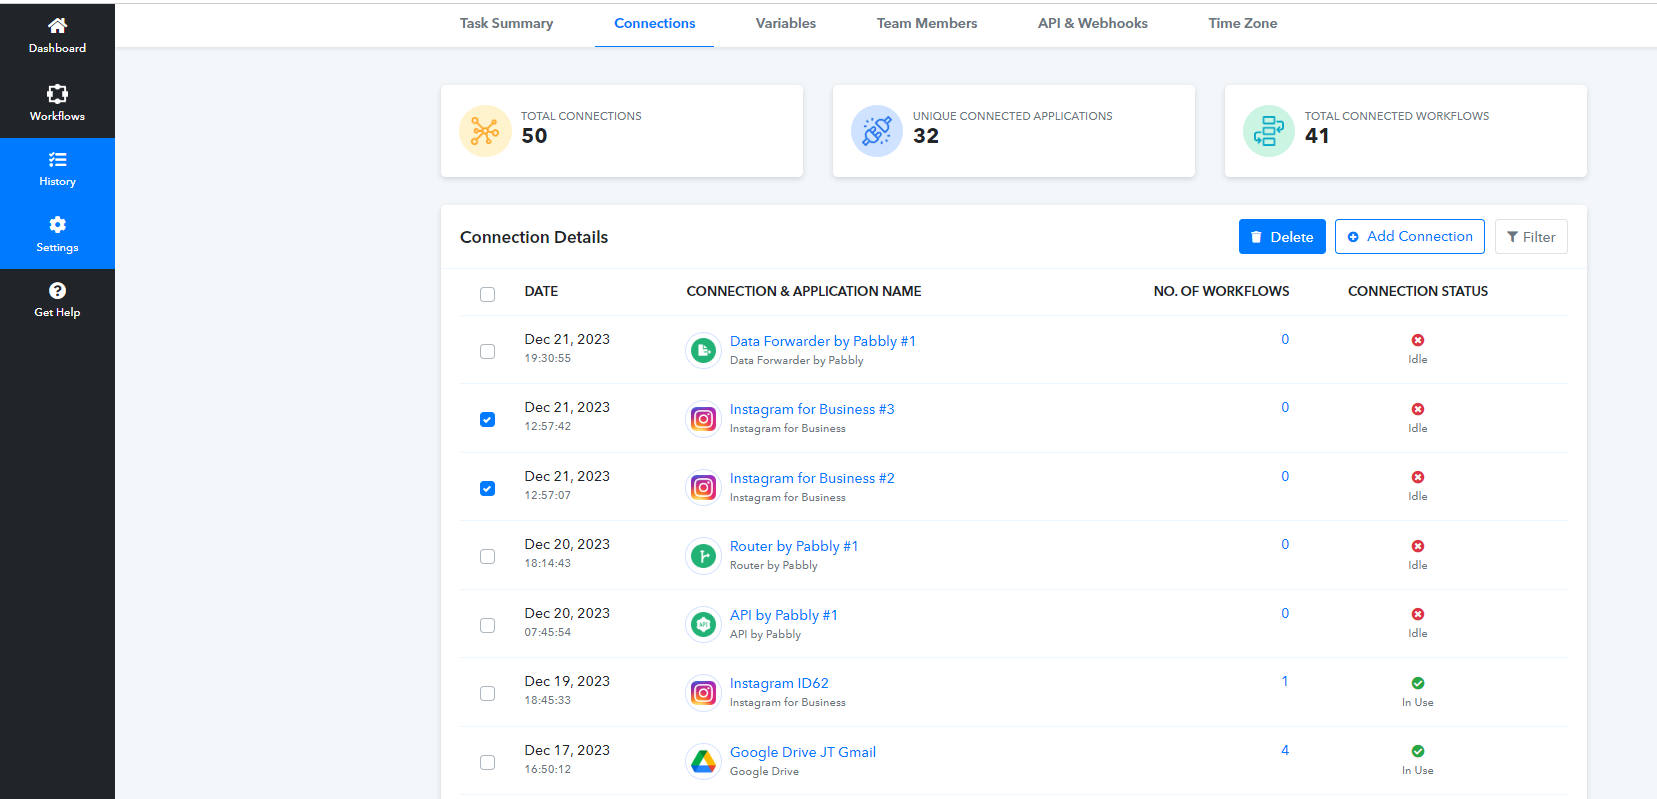Click the Total Connected Workflows icon

click(x=1269, y=131)
